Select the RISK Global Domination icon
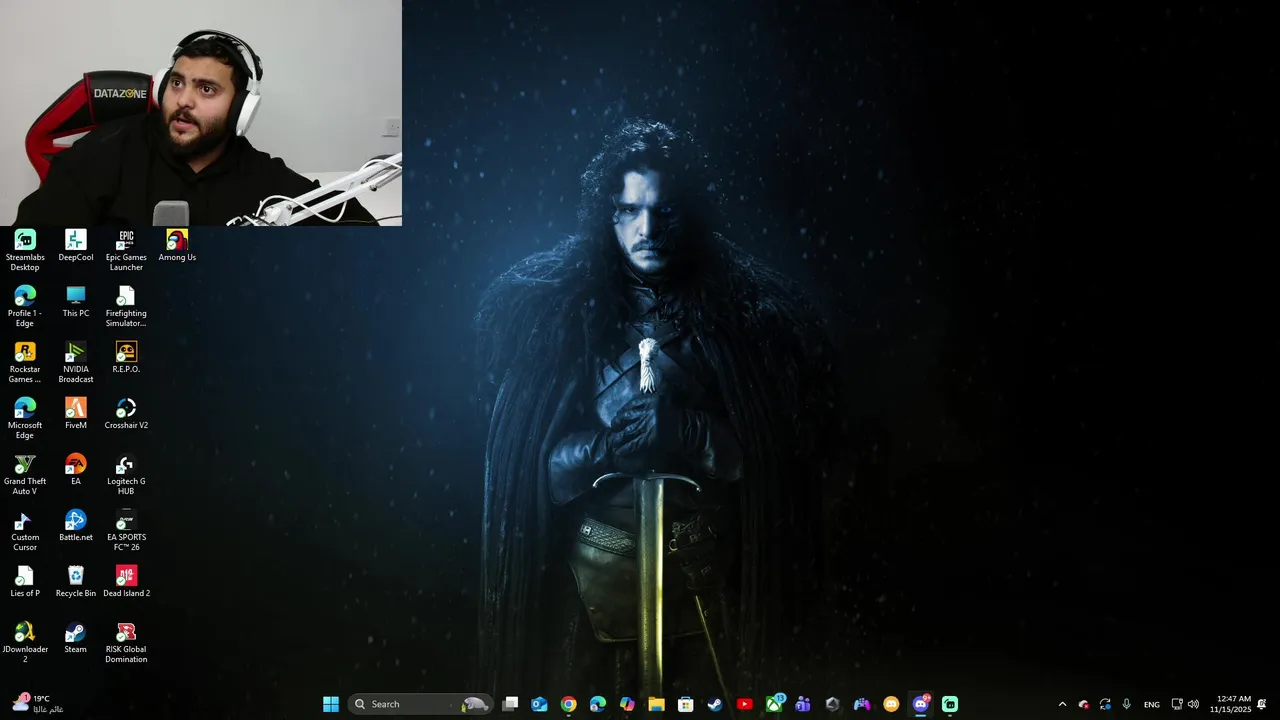 tap(126, 642)
